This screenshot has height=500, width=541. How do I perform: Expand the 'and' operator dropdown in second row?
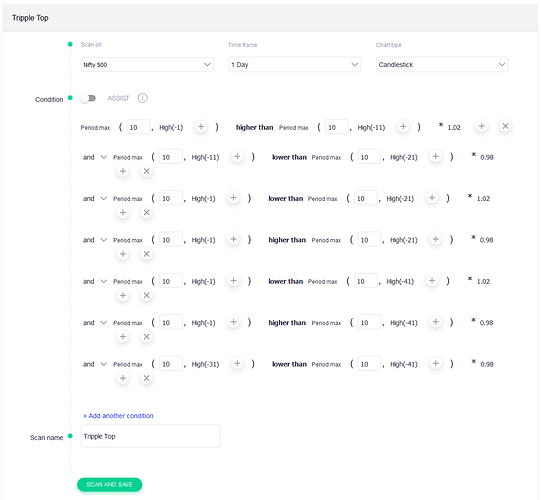tap(95, 157)
